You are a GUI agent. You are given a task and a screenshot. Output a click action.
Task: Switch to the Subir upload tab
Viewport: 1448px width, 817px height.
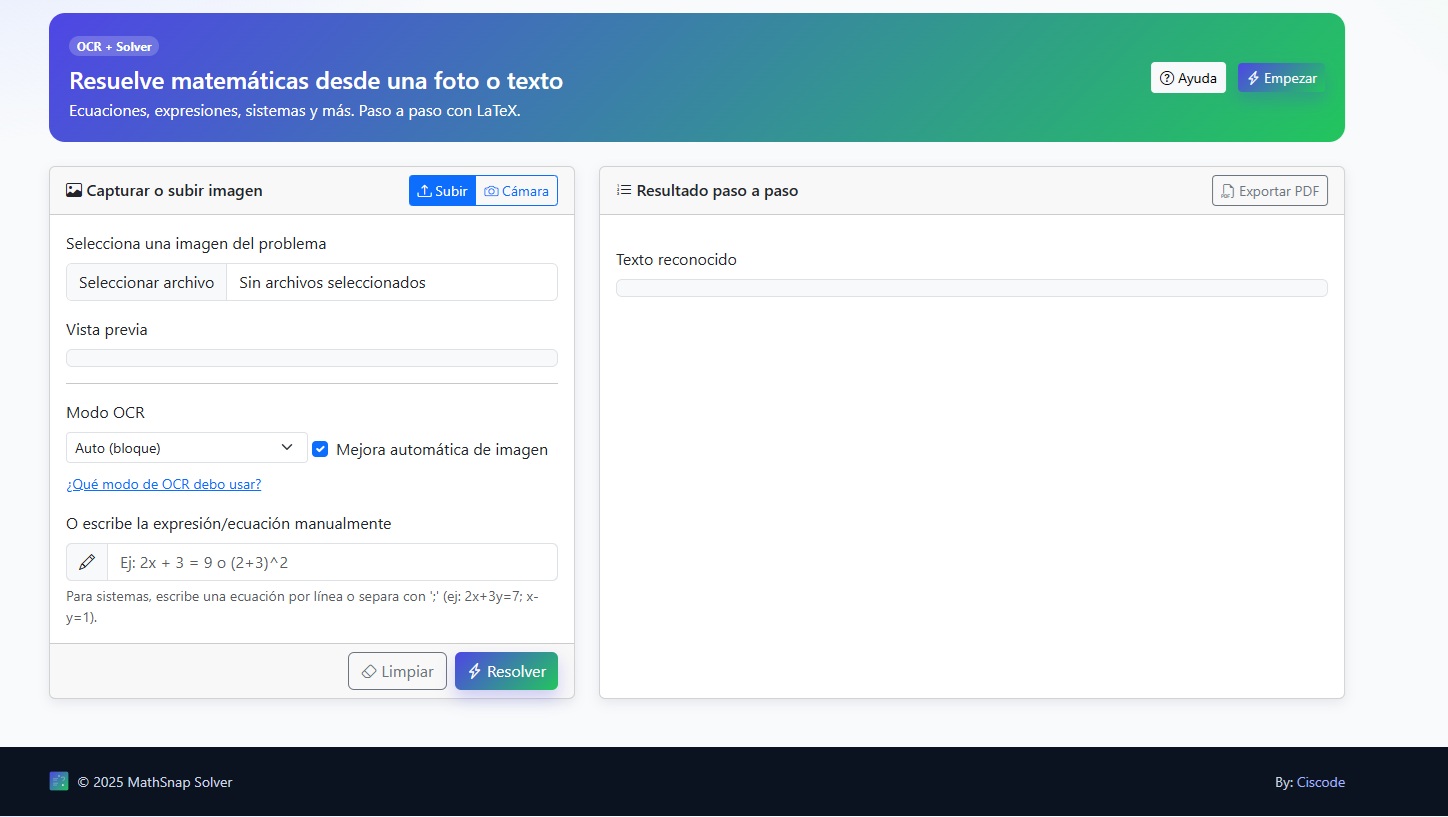click(x=442, y=191)
